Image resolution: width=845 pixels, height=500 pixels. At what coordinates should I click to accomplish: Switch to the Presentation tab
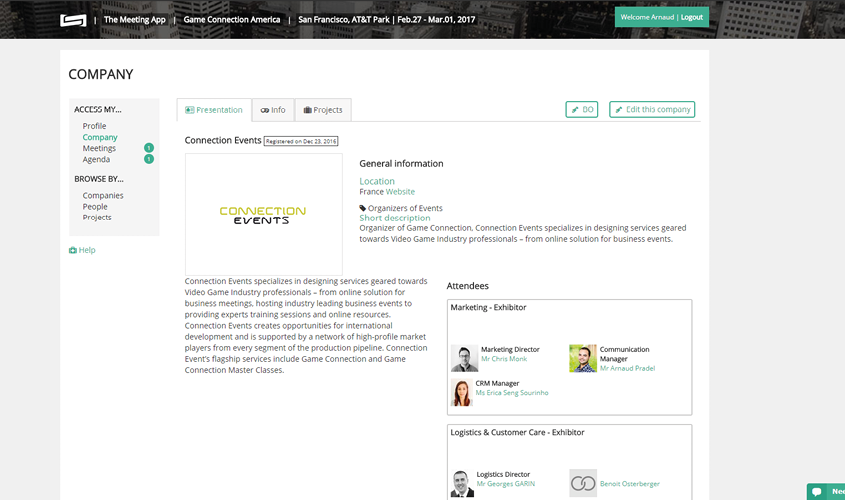point(214,110)
